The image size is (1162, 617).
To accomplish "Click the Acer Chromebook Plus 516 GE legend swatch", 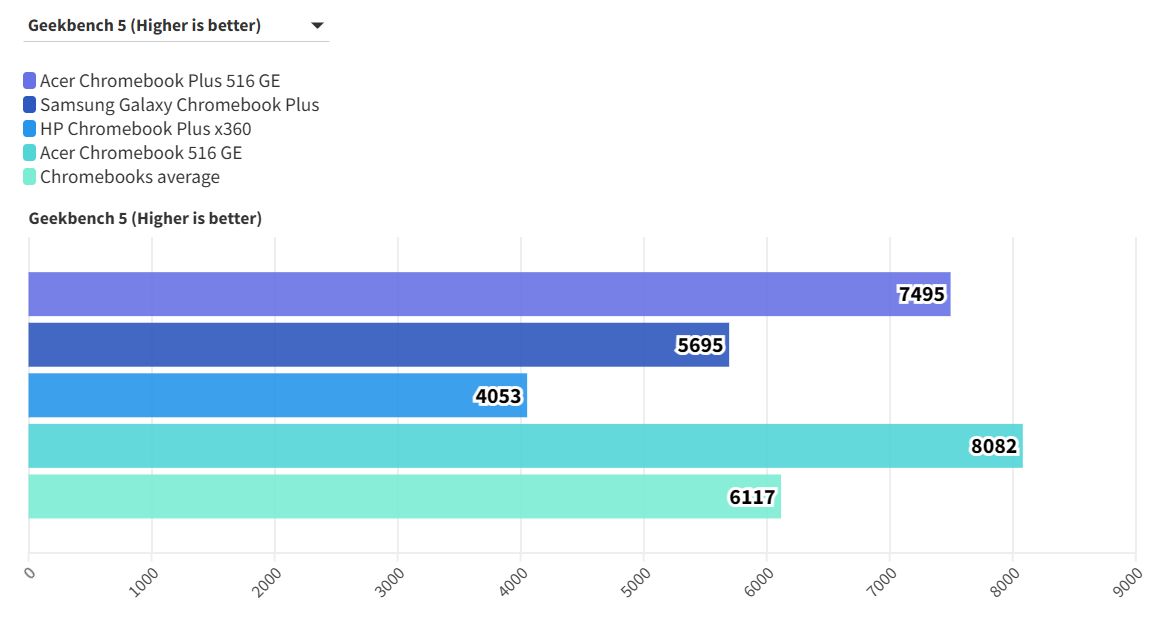I will tap(30, 81).
